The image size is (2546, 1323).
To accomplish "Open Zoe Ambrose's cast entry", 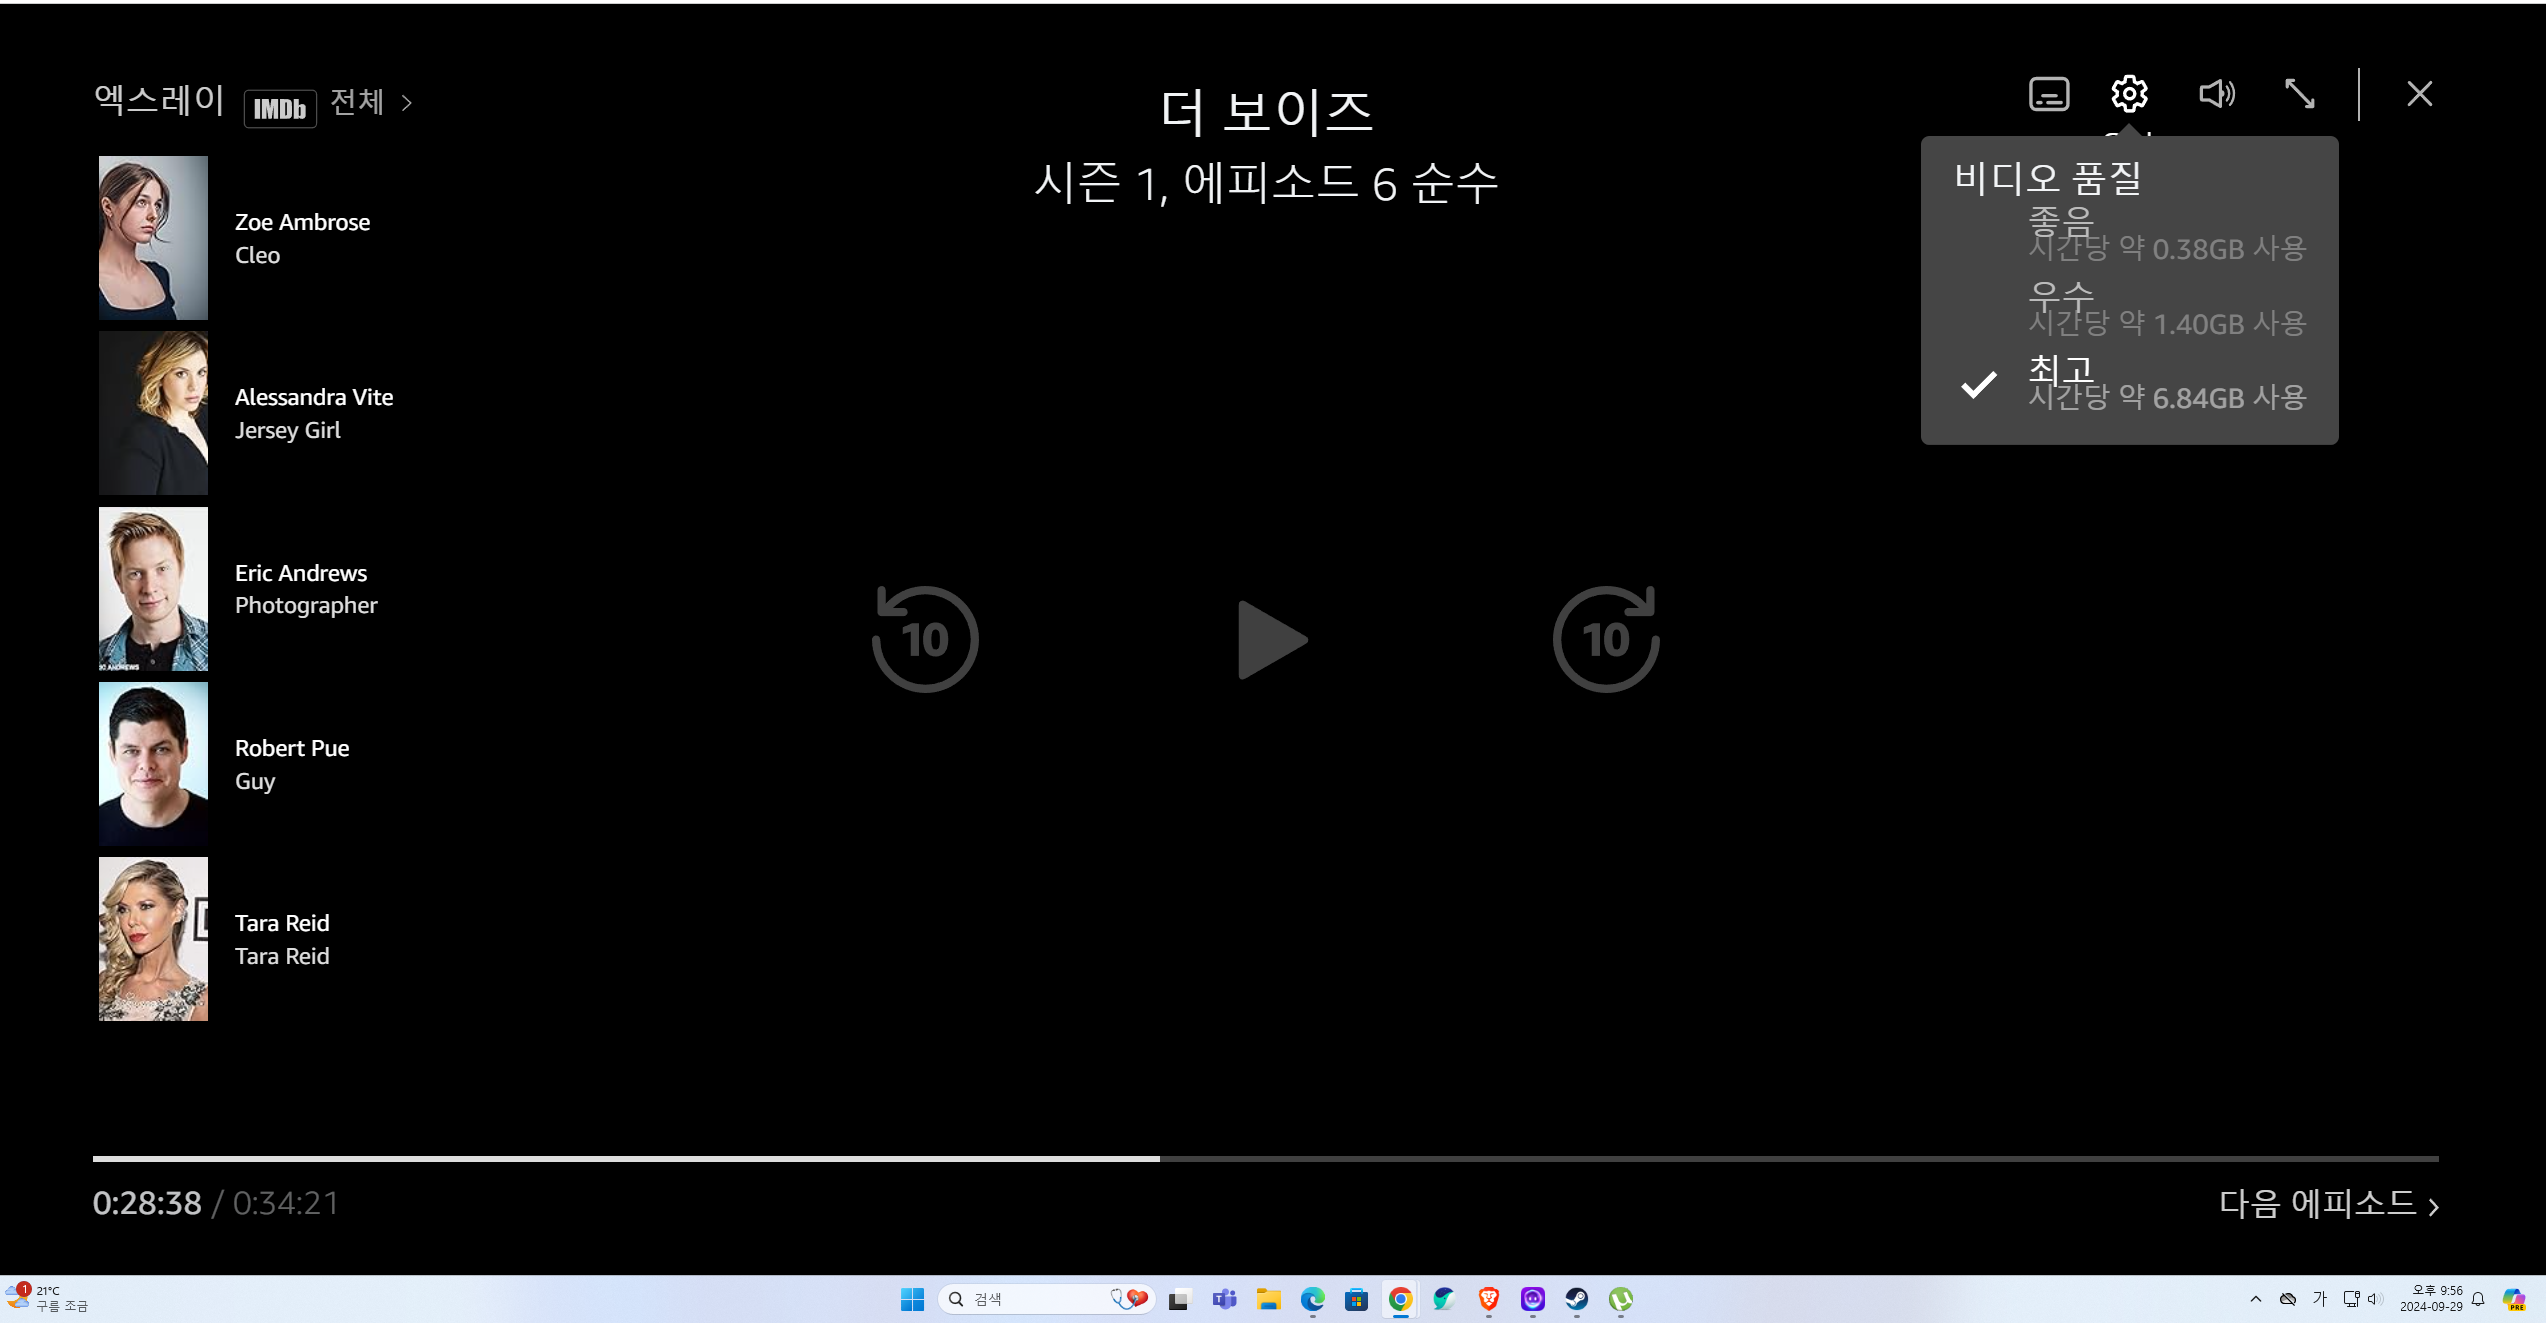I will click(x=302, y=237).
